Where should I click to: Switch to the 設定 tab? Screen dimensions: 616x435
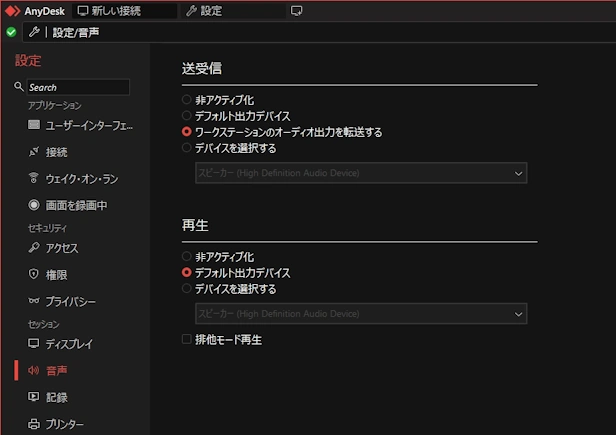coord(234,11)
